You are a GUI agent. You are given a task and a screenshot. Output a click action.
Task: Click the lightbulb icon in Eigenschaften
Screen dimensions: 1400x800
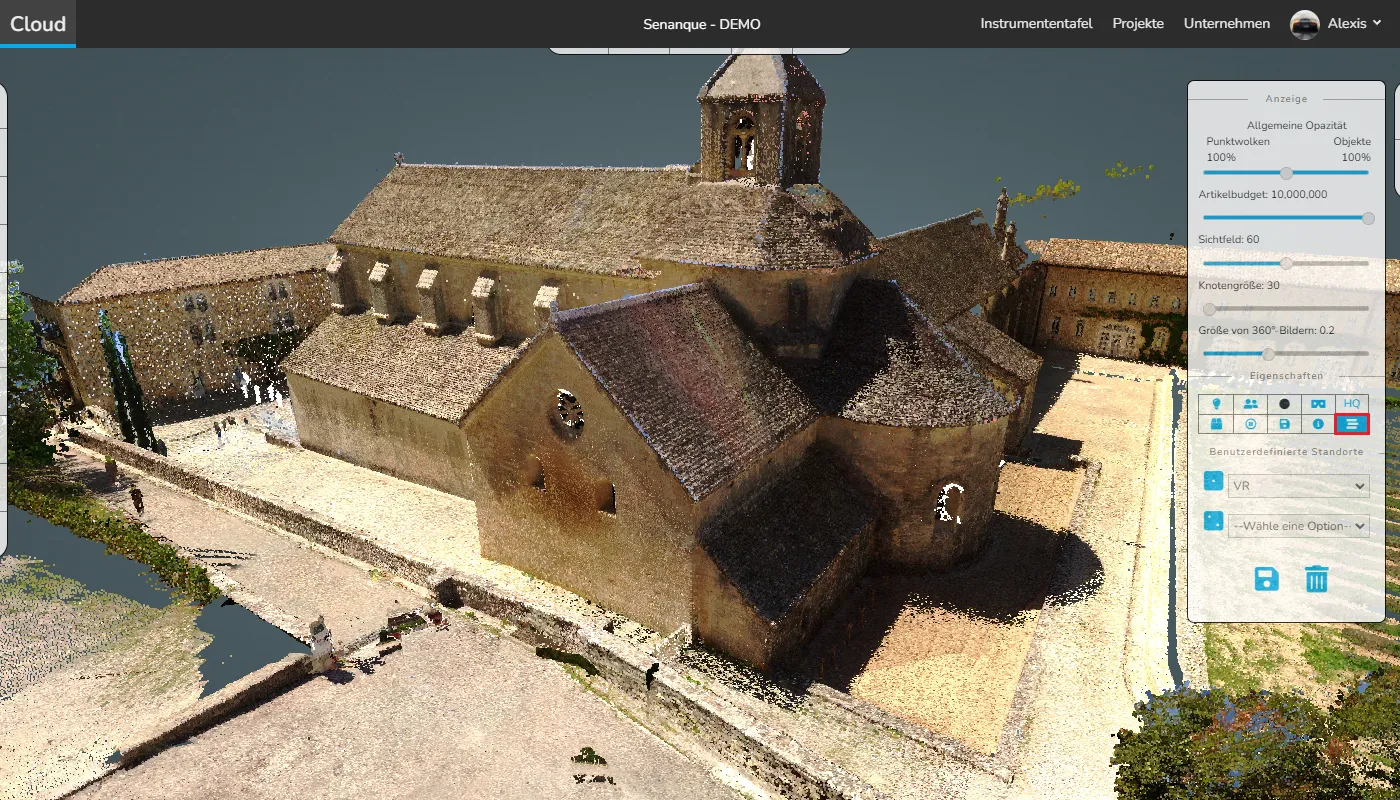click(x=1216, y=403)
